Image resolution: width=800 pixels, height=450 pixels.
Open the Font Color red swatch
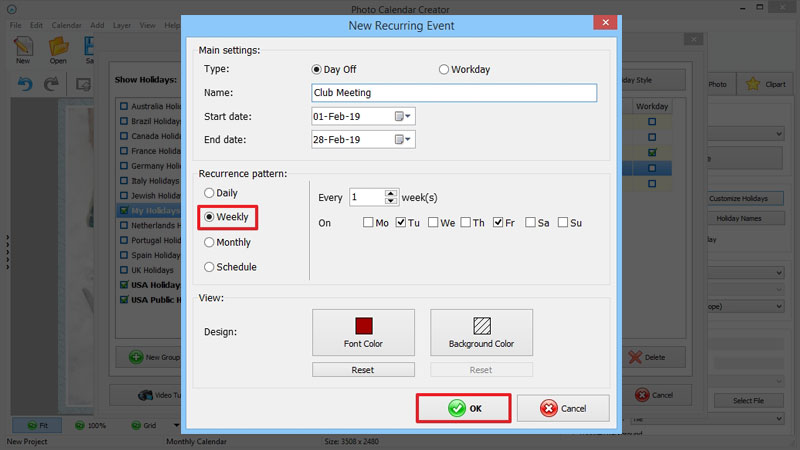[x=364, y=326]
